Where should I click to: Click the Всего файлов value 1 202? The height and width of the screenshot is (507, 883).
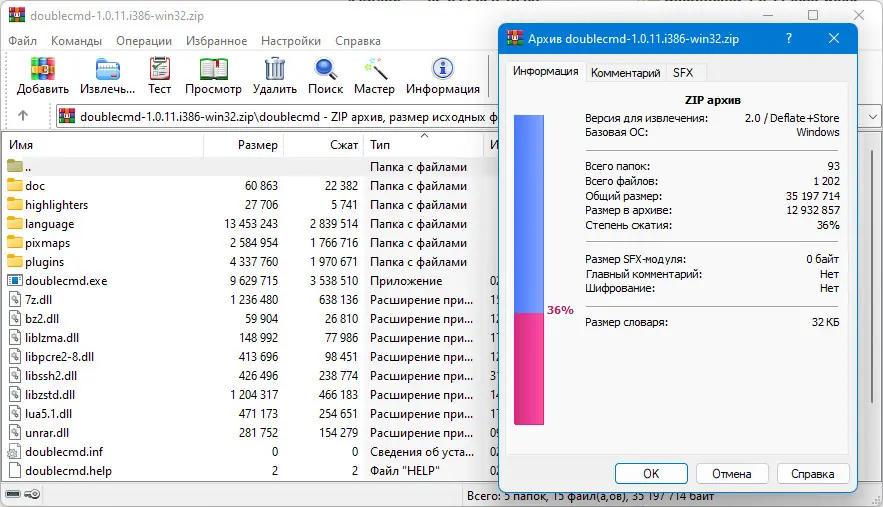826,181
